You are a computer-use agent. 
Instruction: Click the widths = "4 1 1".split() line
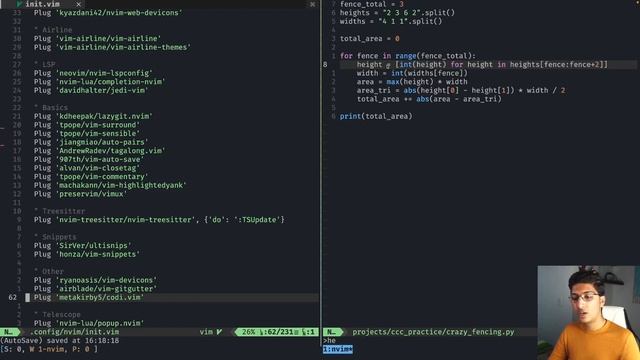391,21
